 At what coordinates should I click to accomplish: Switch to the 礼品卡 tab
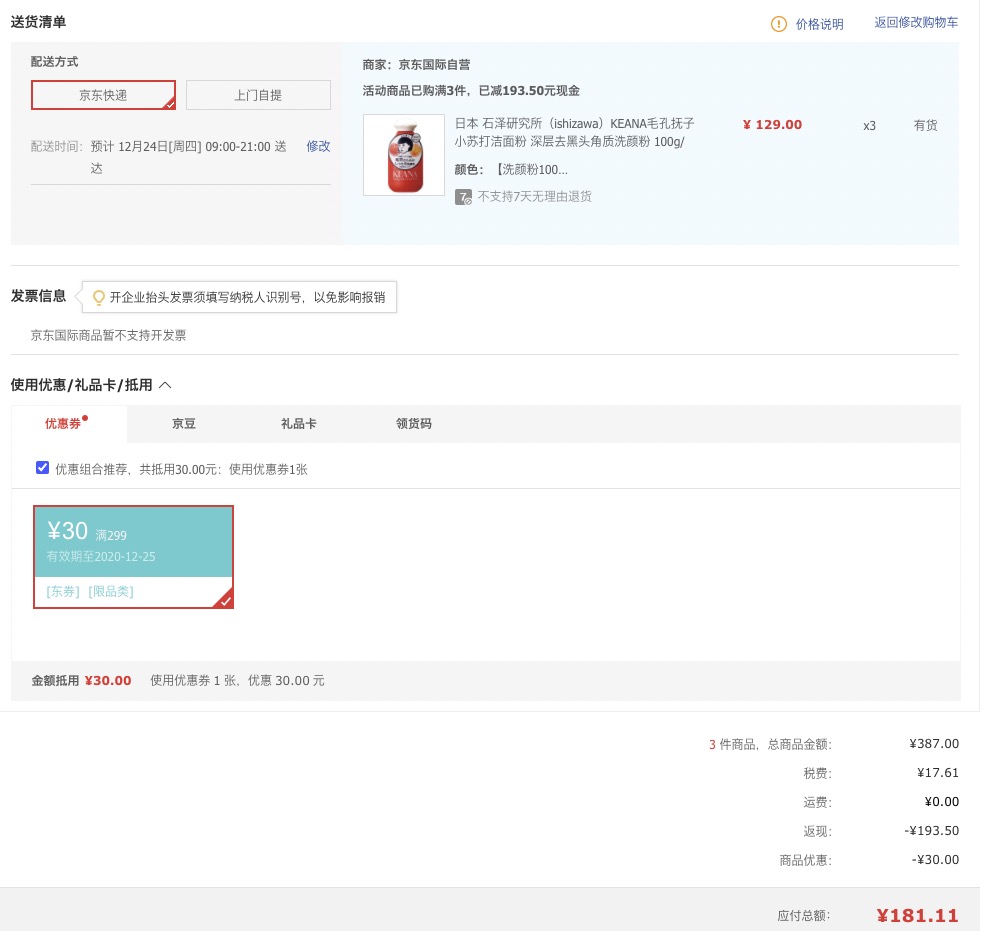click(x=299, y=424)
